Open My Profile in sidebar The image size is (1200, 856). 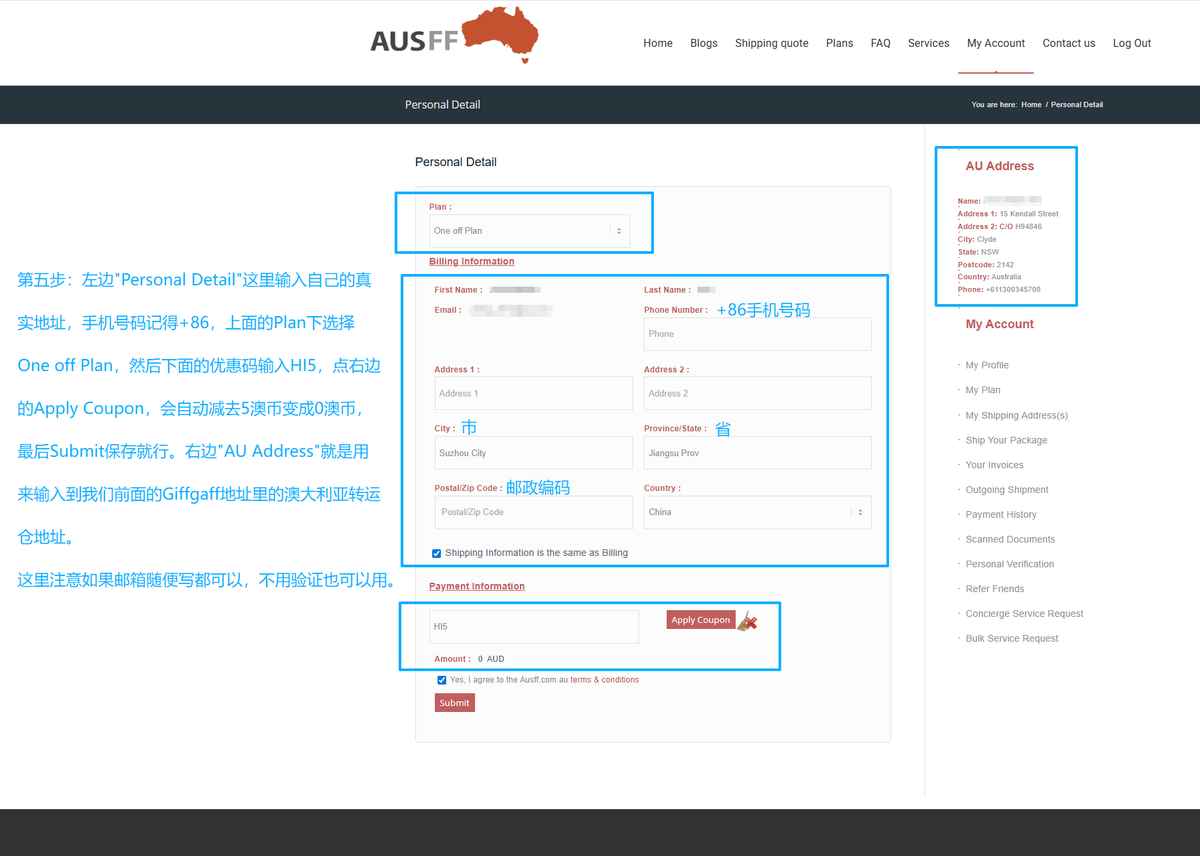tap(987, 366)
